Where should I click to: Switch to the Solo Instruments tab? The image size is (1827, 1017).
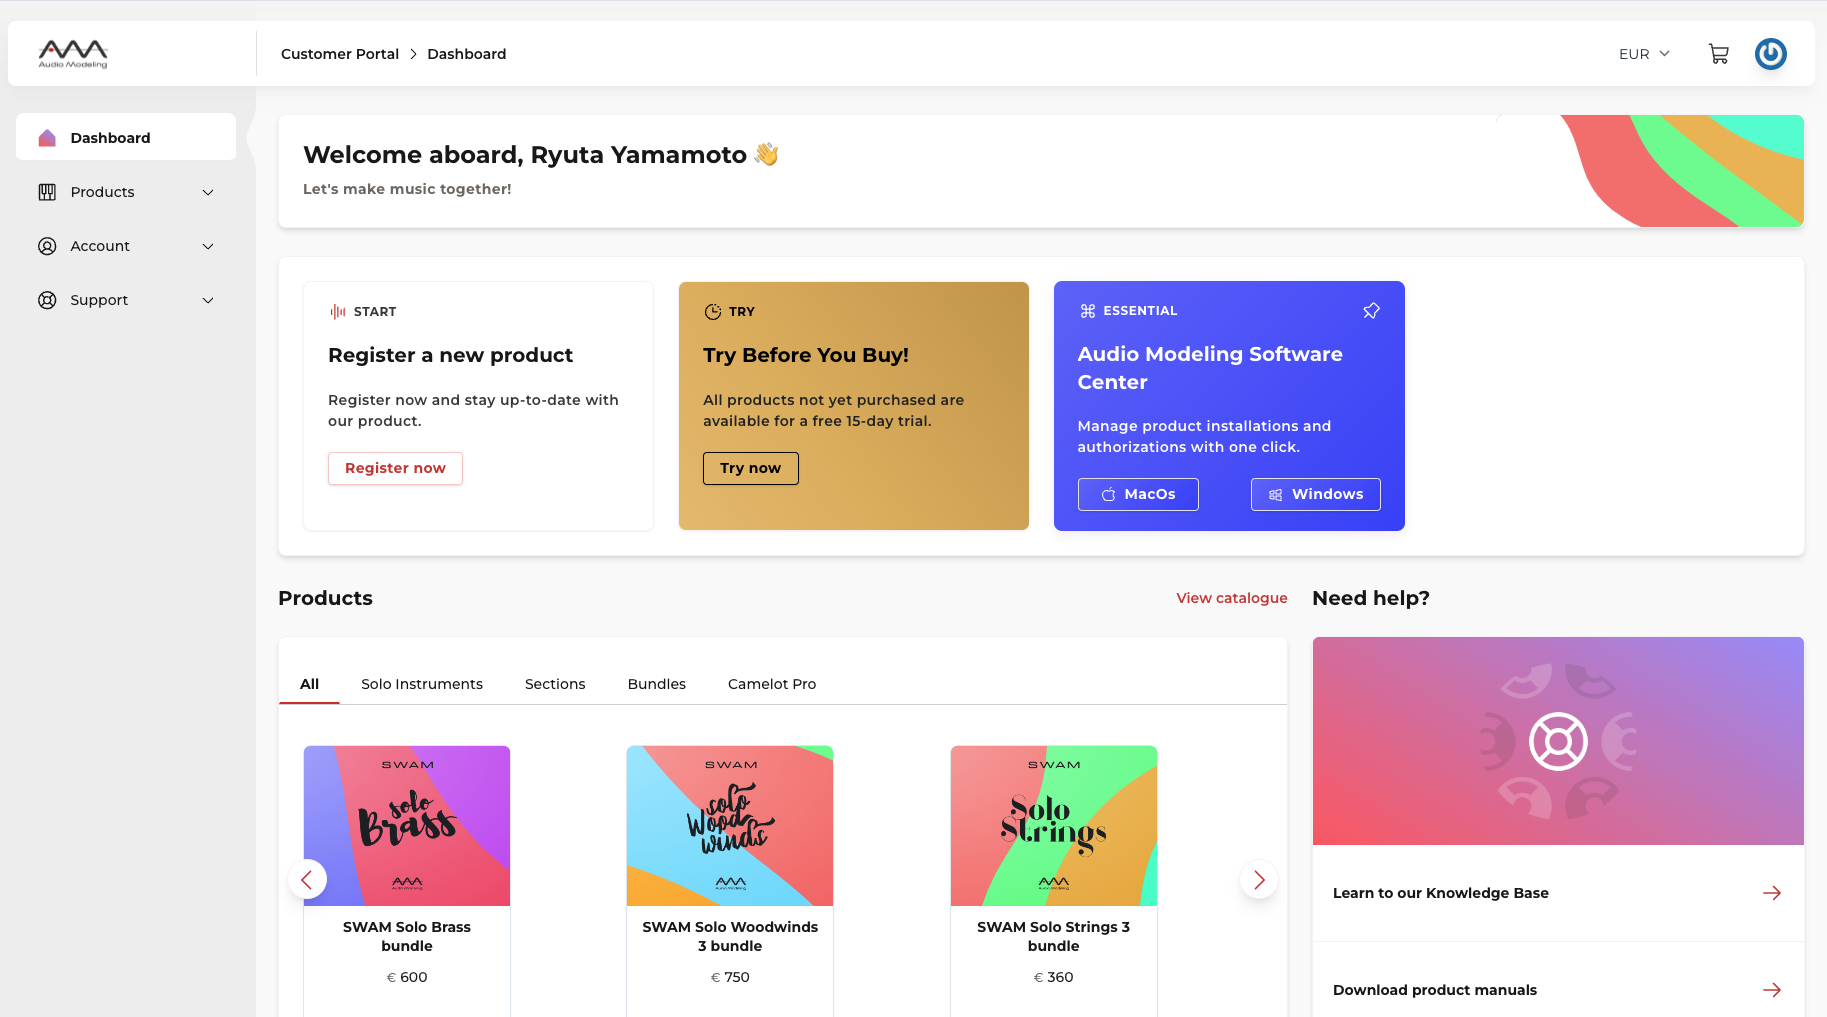coord(422,684)
